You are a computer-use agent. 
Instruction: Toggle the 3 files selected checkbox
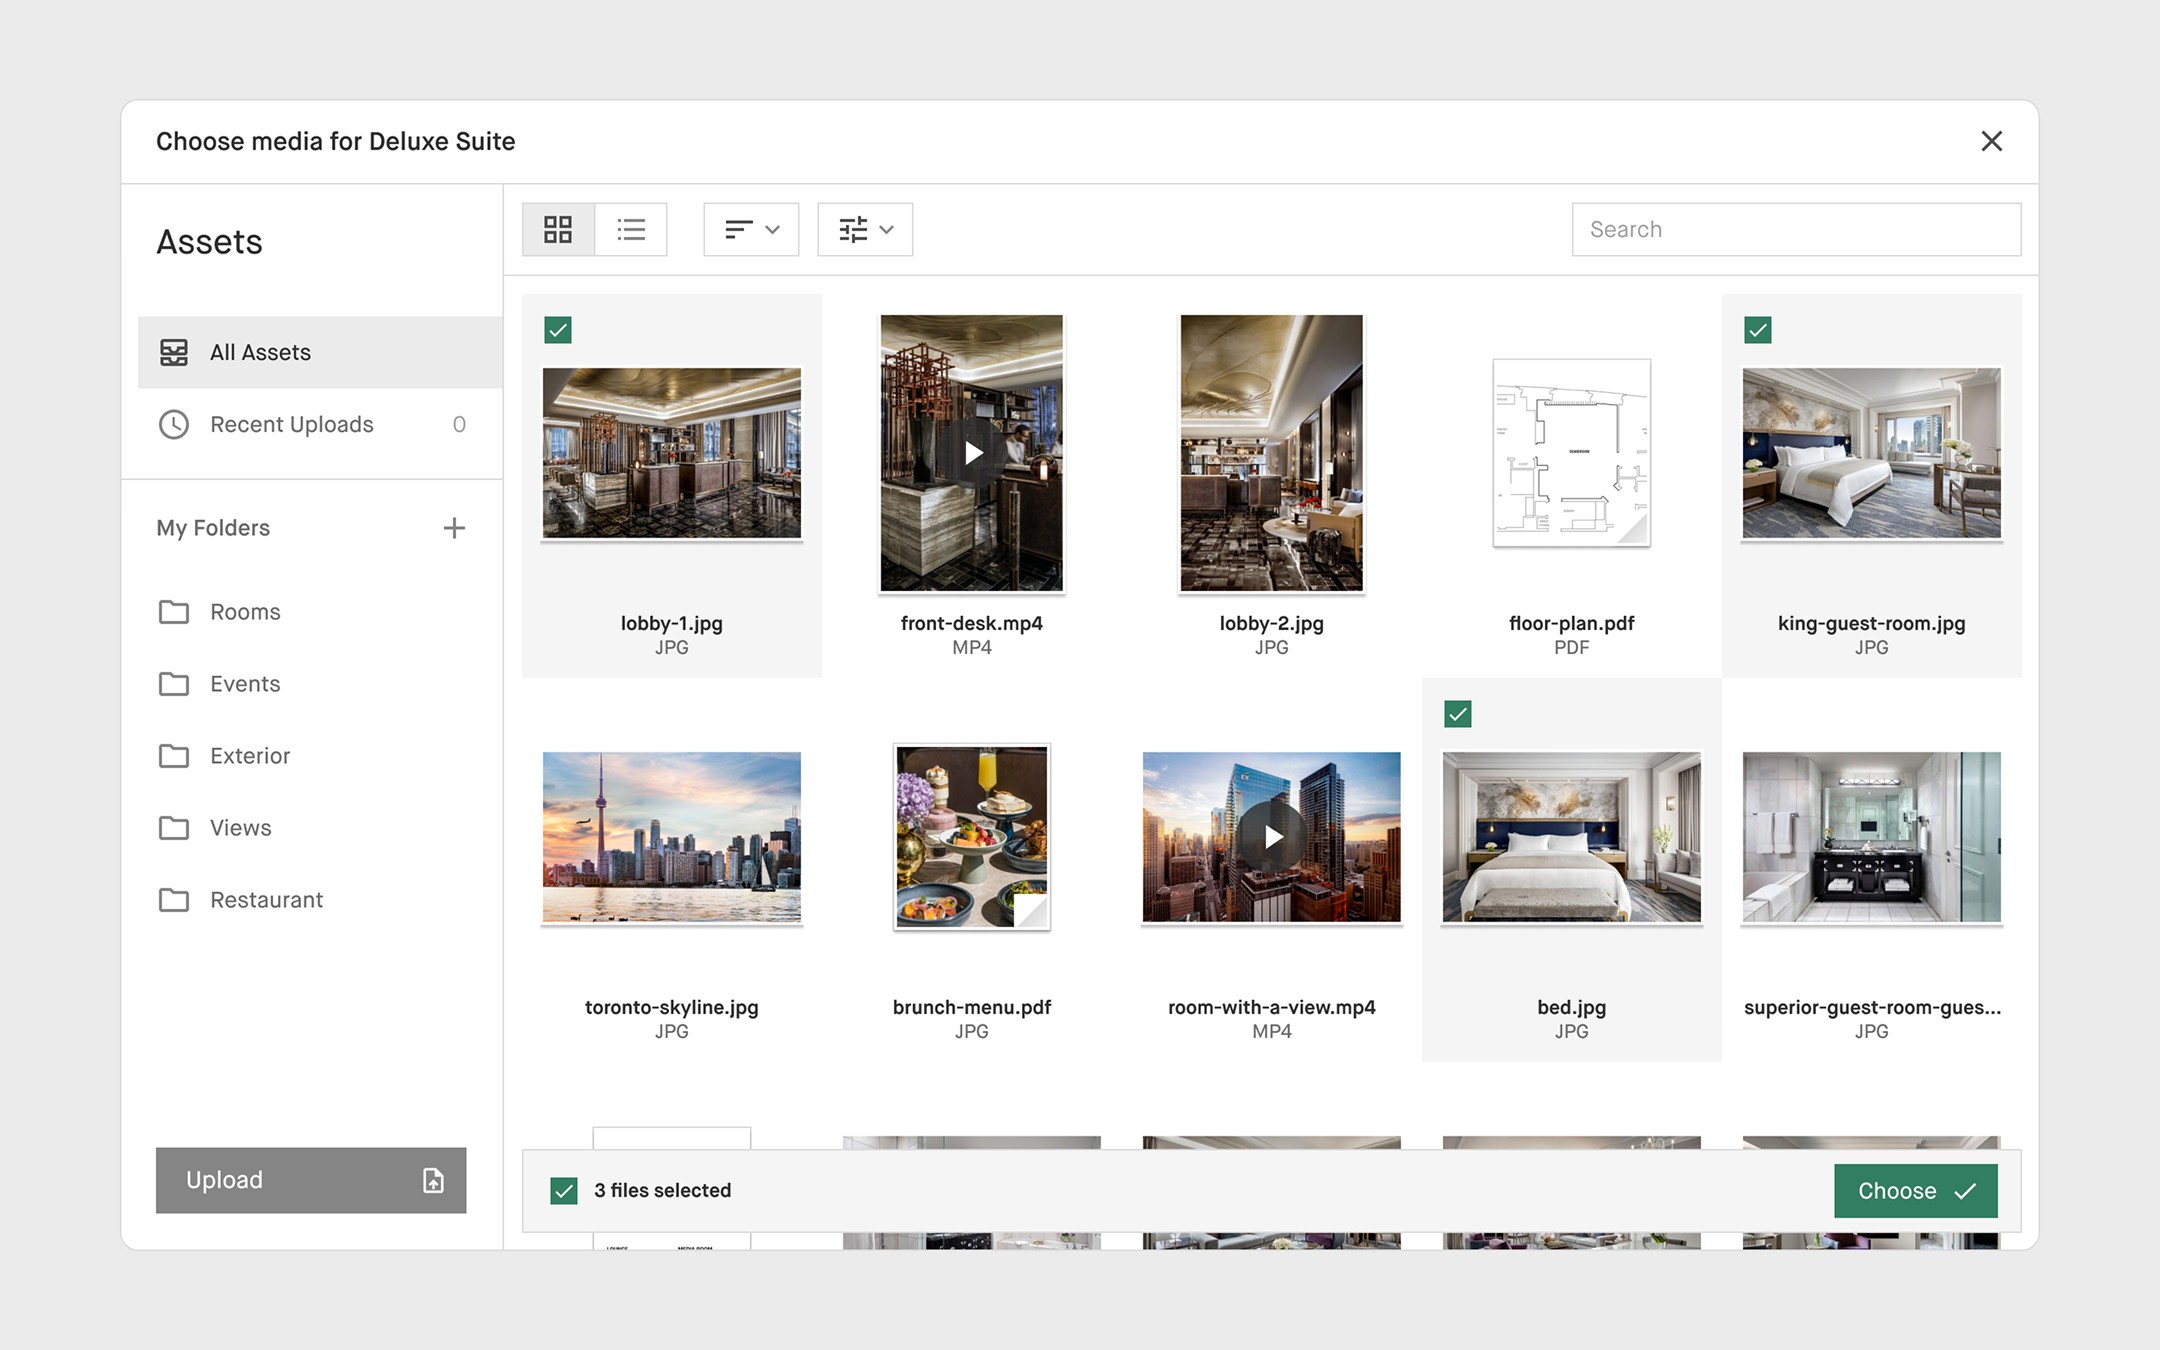pyautogui.click(x=564, y=1190)
